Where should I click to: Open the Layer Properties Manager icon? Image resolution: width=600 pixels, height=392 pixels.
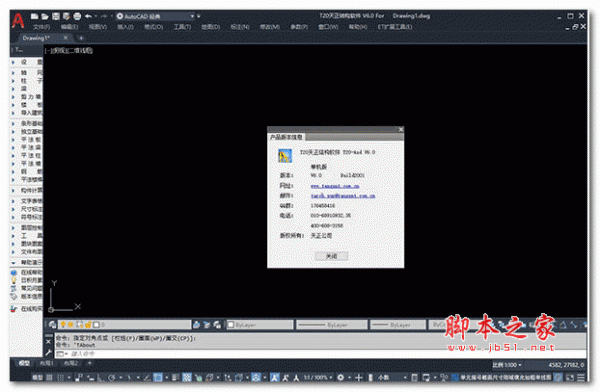tap(52, 325)
